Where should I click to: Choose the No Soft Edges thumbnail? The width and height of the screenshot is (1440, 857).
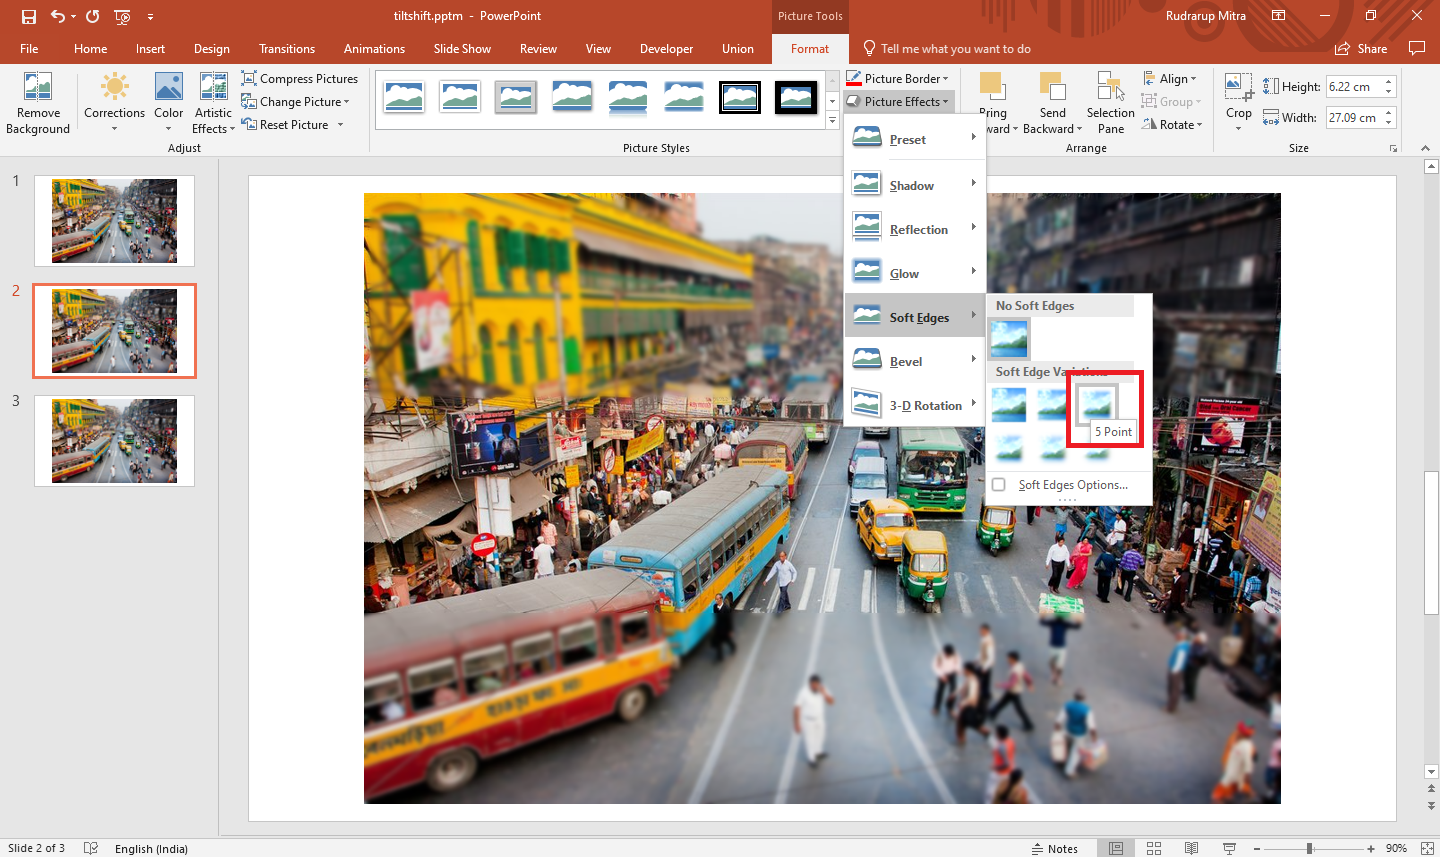point(1009,339)
